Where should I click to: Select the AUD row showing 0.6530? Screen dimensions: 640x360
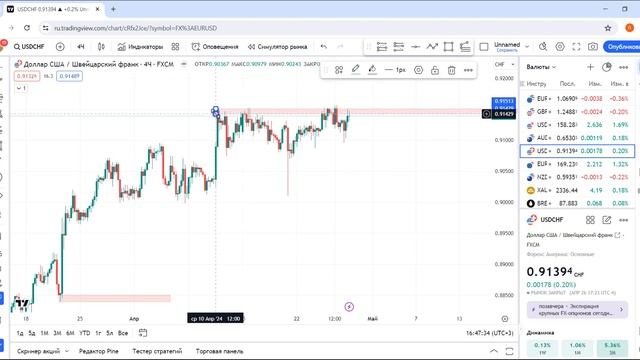tap(577, 138)
